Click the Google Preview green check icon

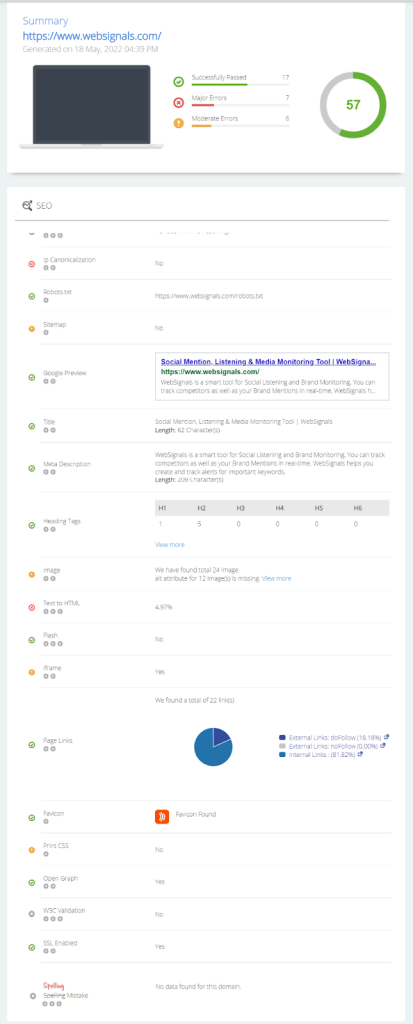pos(31,377)
